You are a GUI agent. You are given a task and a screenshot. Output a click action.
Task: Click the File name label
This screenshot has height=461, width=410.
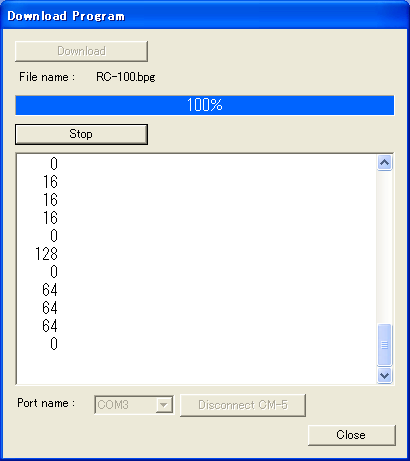[47, 77]
